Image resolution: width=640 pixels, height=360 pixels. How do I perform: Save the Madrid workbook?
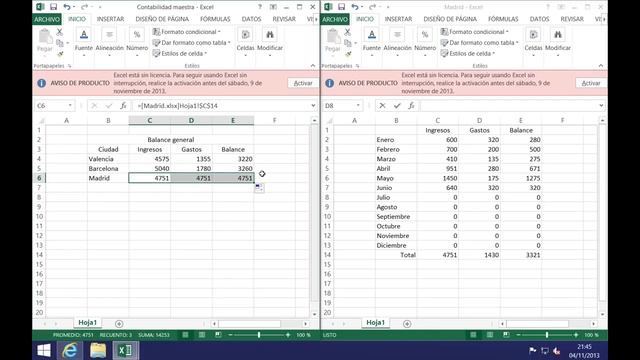coord(342,7)
